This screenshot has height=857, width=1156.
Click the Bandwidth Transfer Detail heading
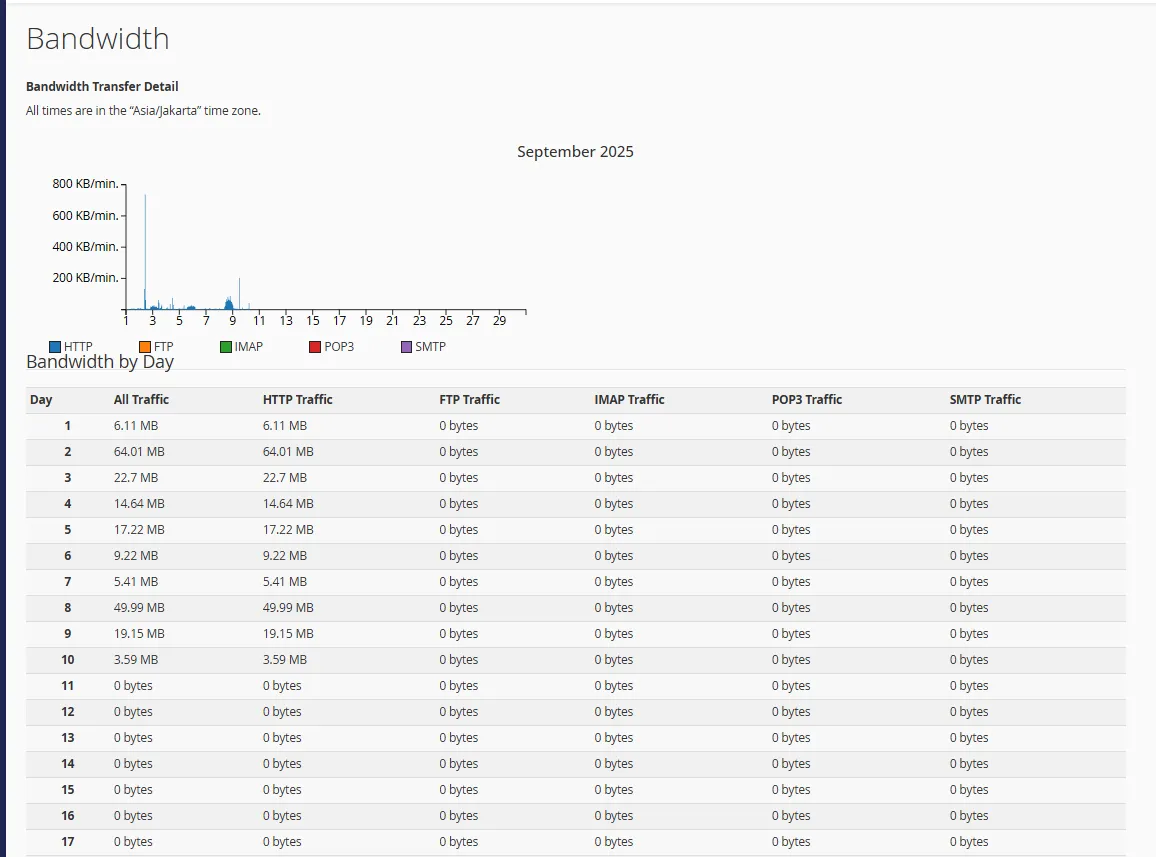(x=102, y=87)
